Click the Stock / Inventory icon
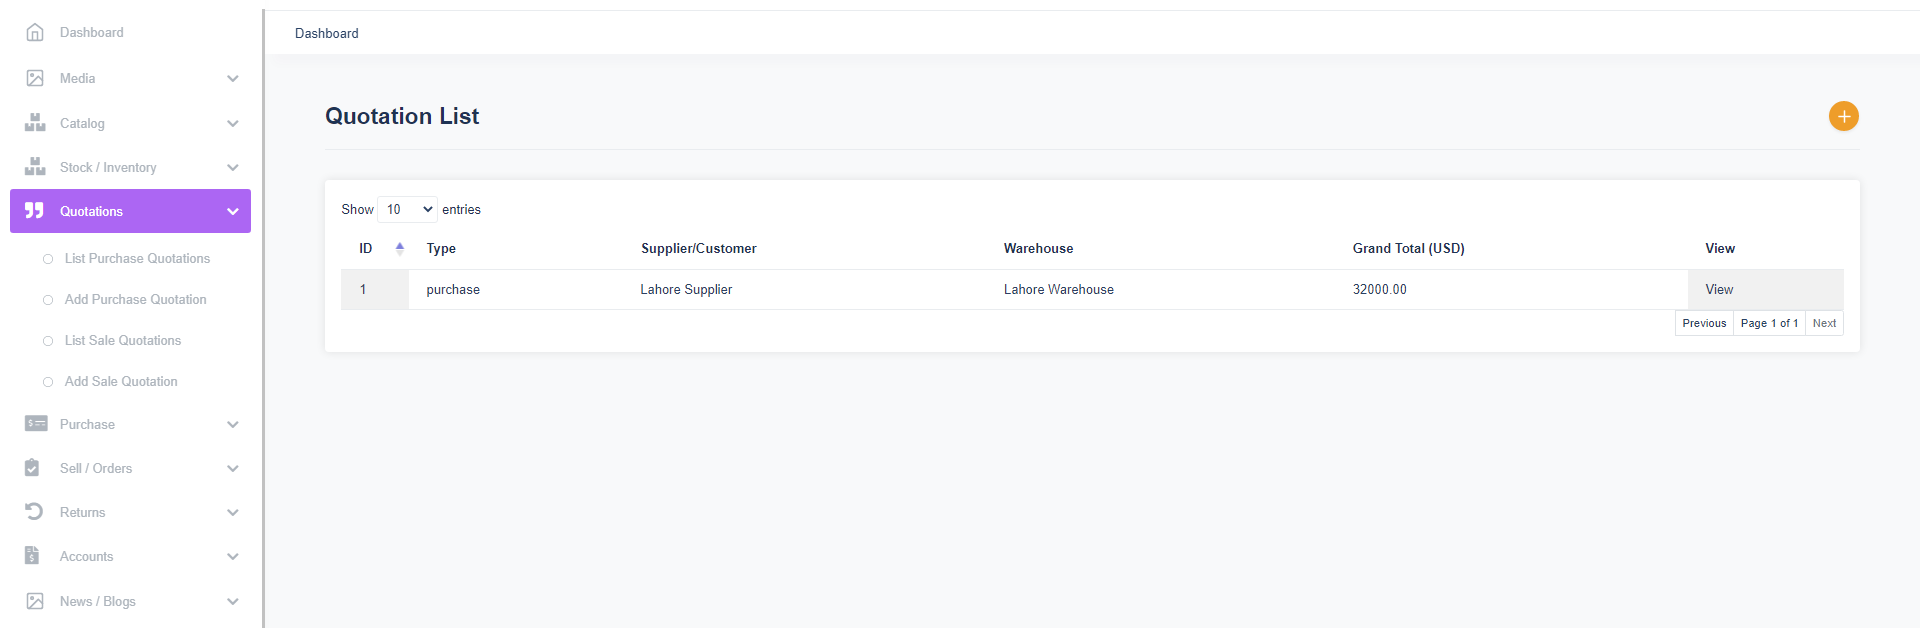The height and width of the screenshot is (628, 1920). (x=35, y=167)
